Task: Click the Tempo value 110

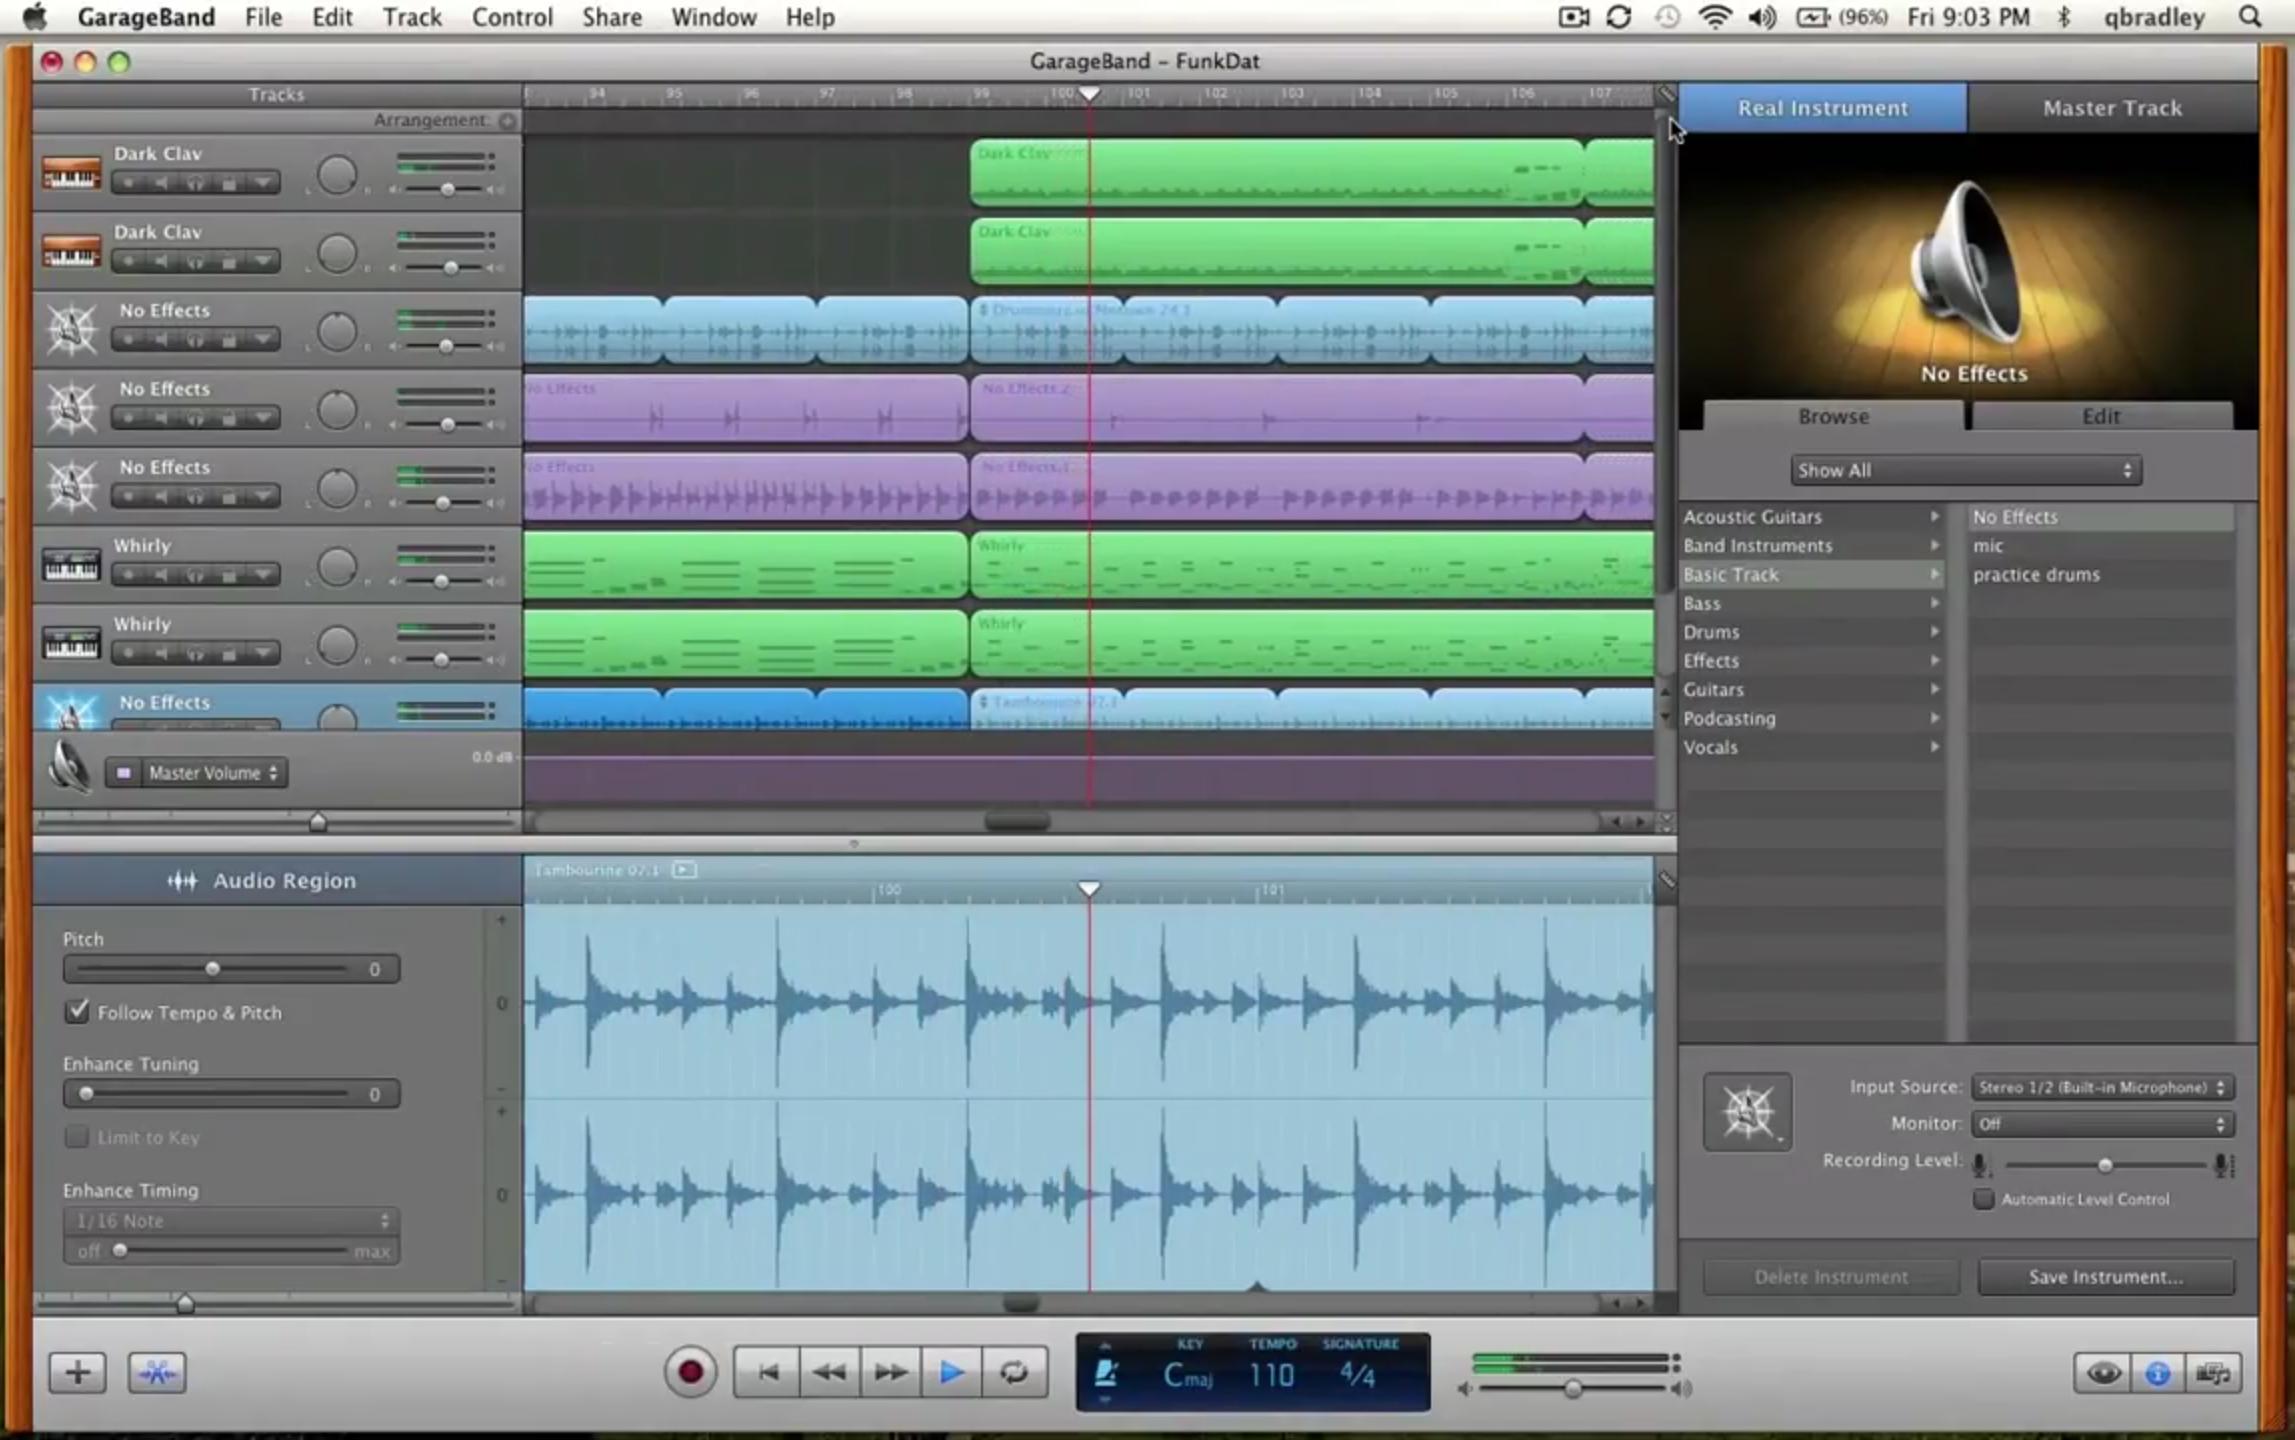Action: click(1271, 1377)
